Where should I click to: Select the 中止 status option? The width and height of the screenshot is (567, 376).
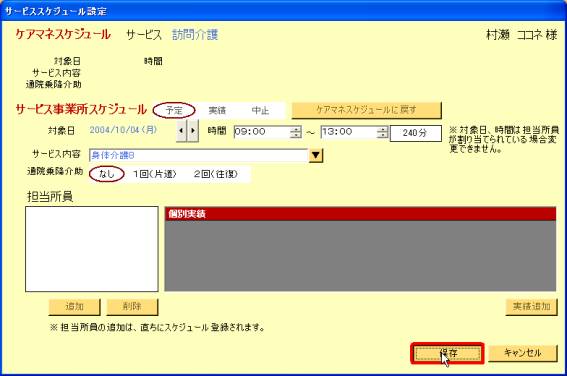[x=260, y=110]
